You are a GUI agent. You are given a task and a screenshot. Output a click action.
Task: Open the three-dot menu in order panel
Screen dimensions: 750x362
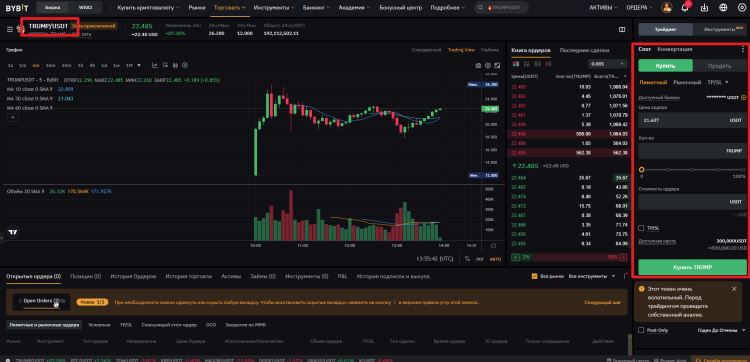(742, 49)
